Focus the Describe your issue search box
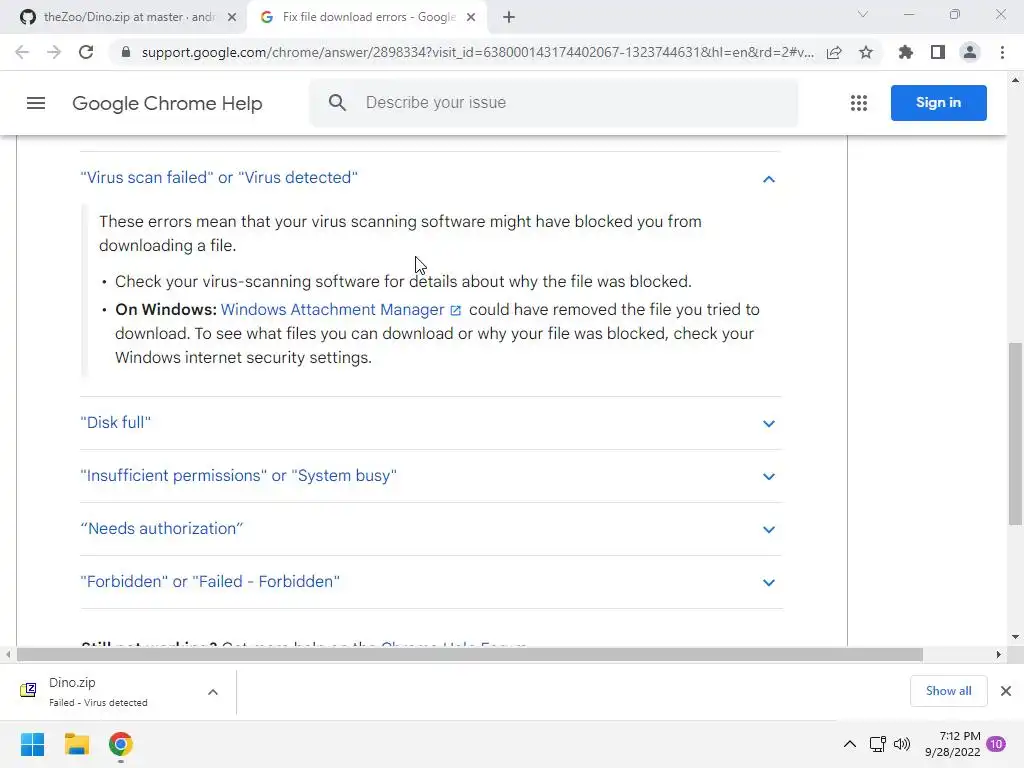 554,103
